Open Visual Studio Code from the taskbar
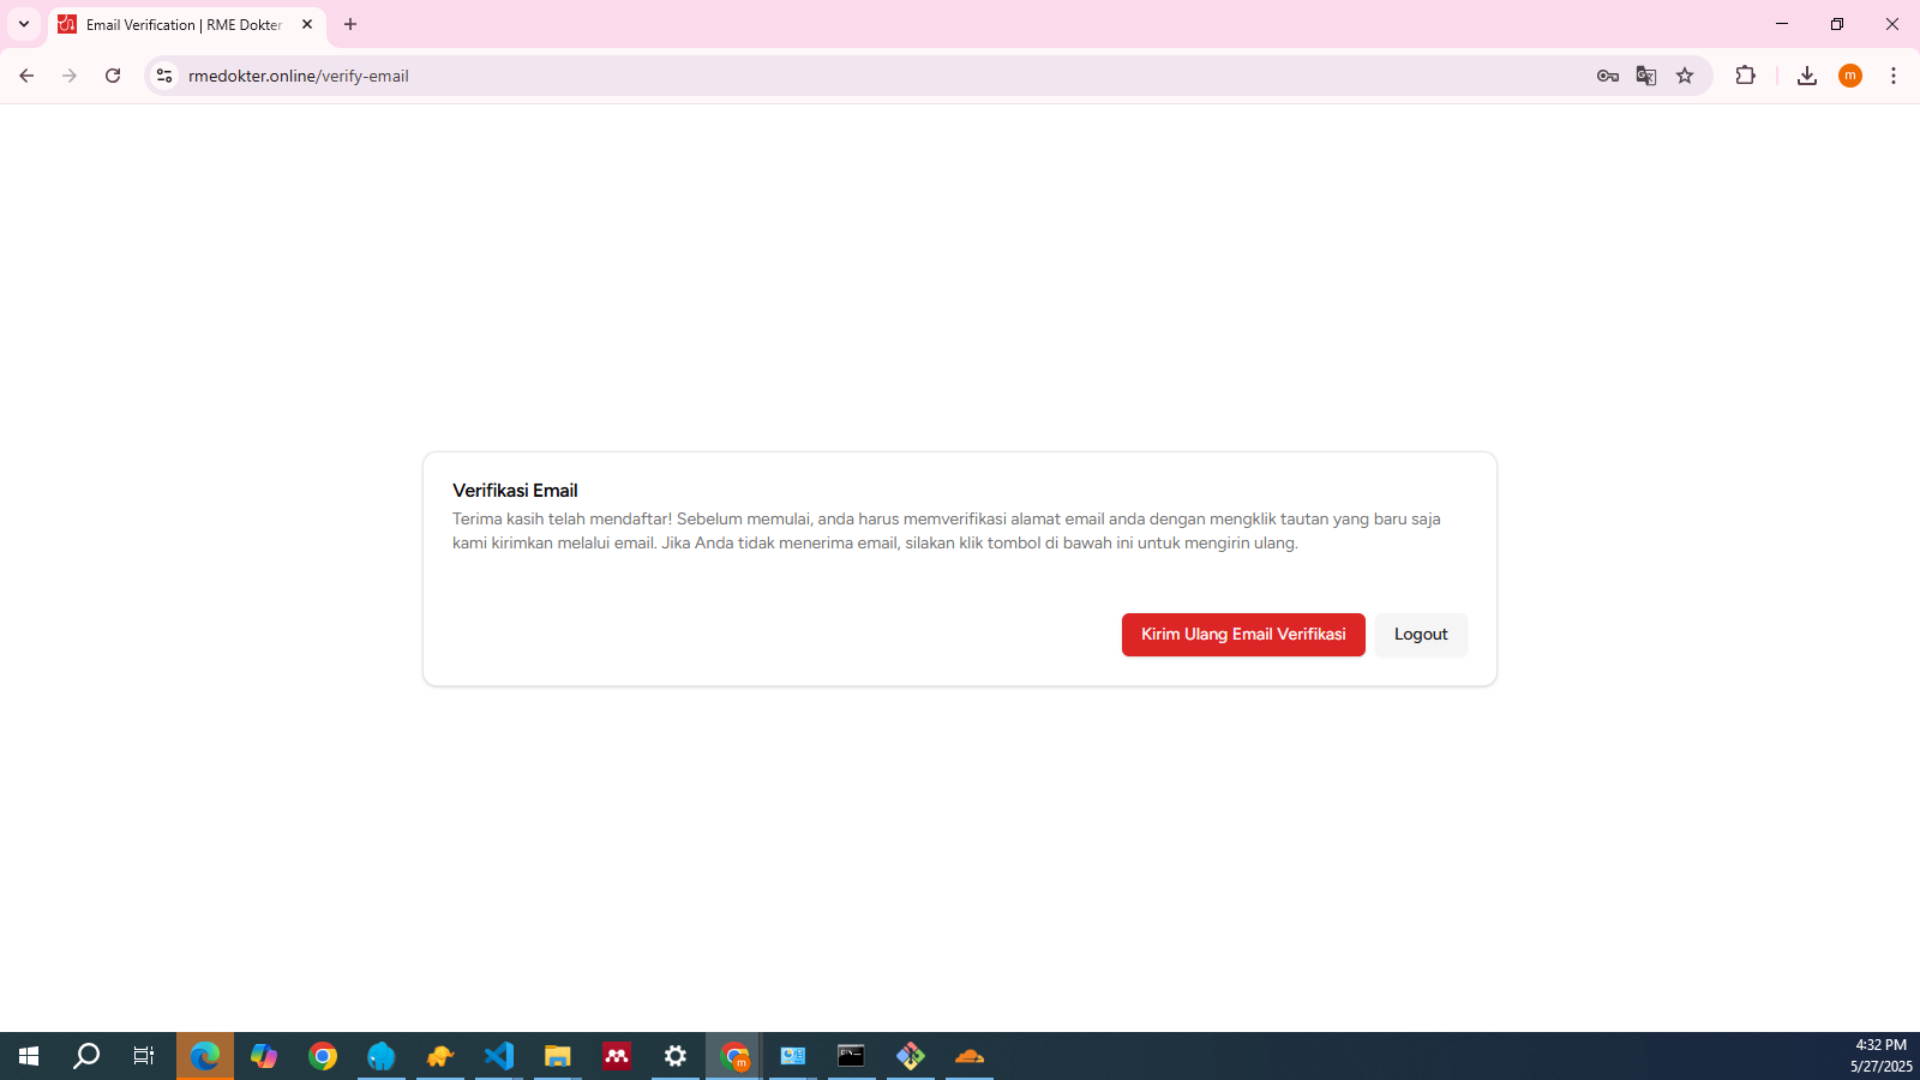1920x1080 pixels. click(x=499, y=1056)
